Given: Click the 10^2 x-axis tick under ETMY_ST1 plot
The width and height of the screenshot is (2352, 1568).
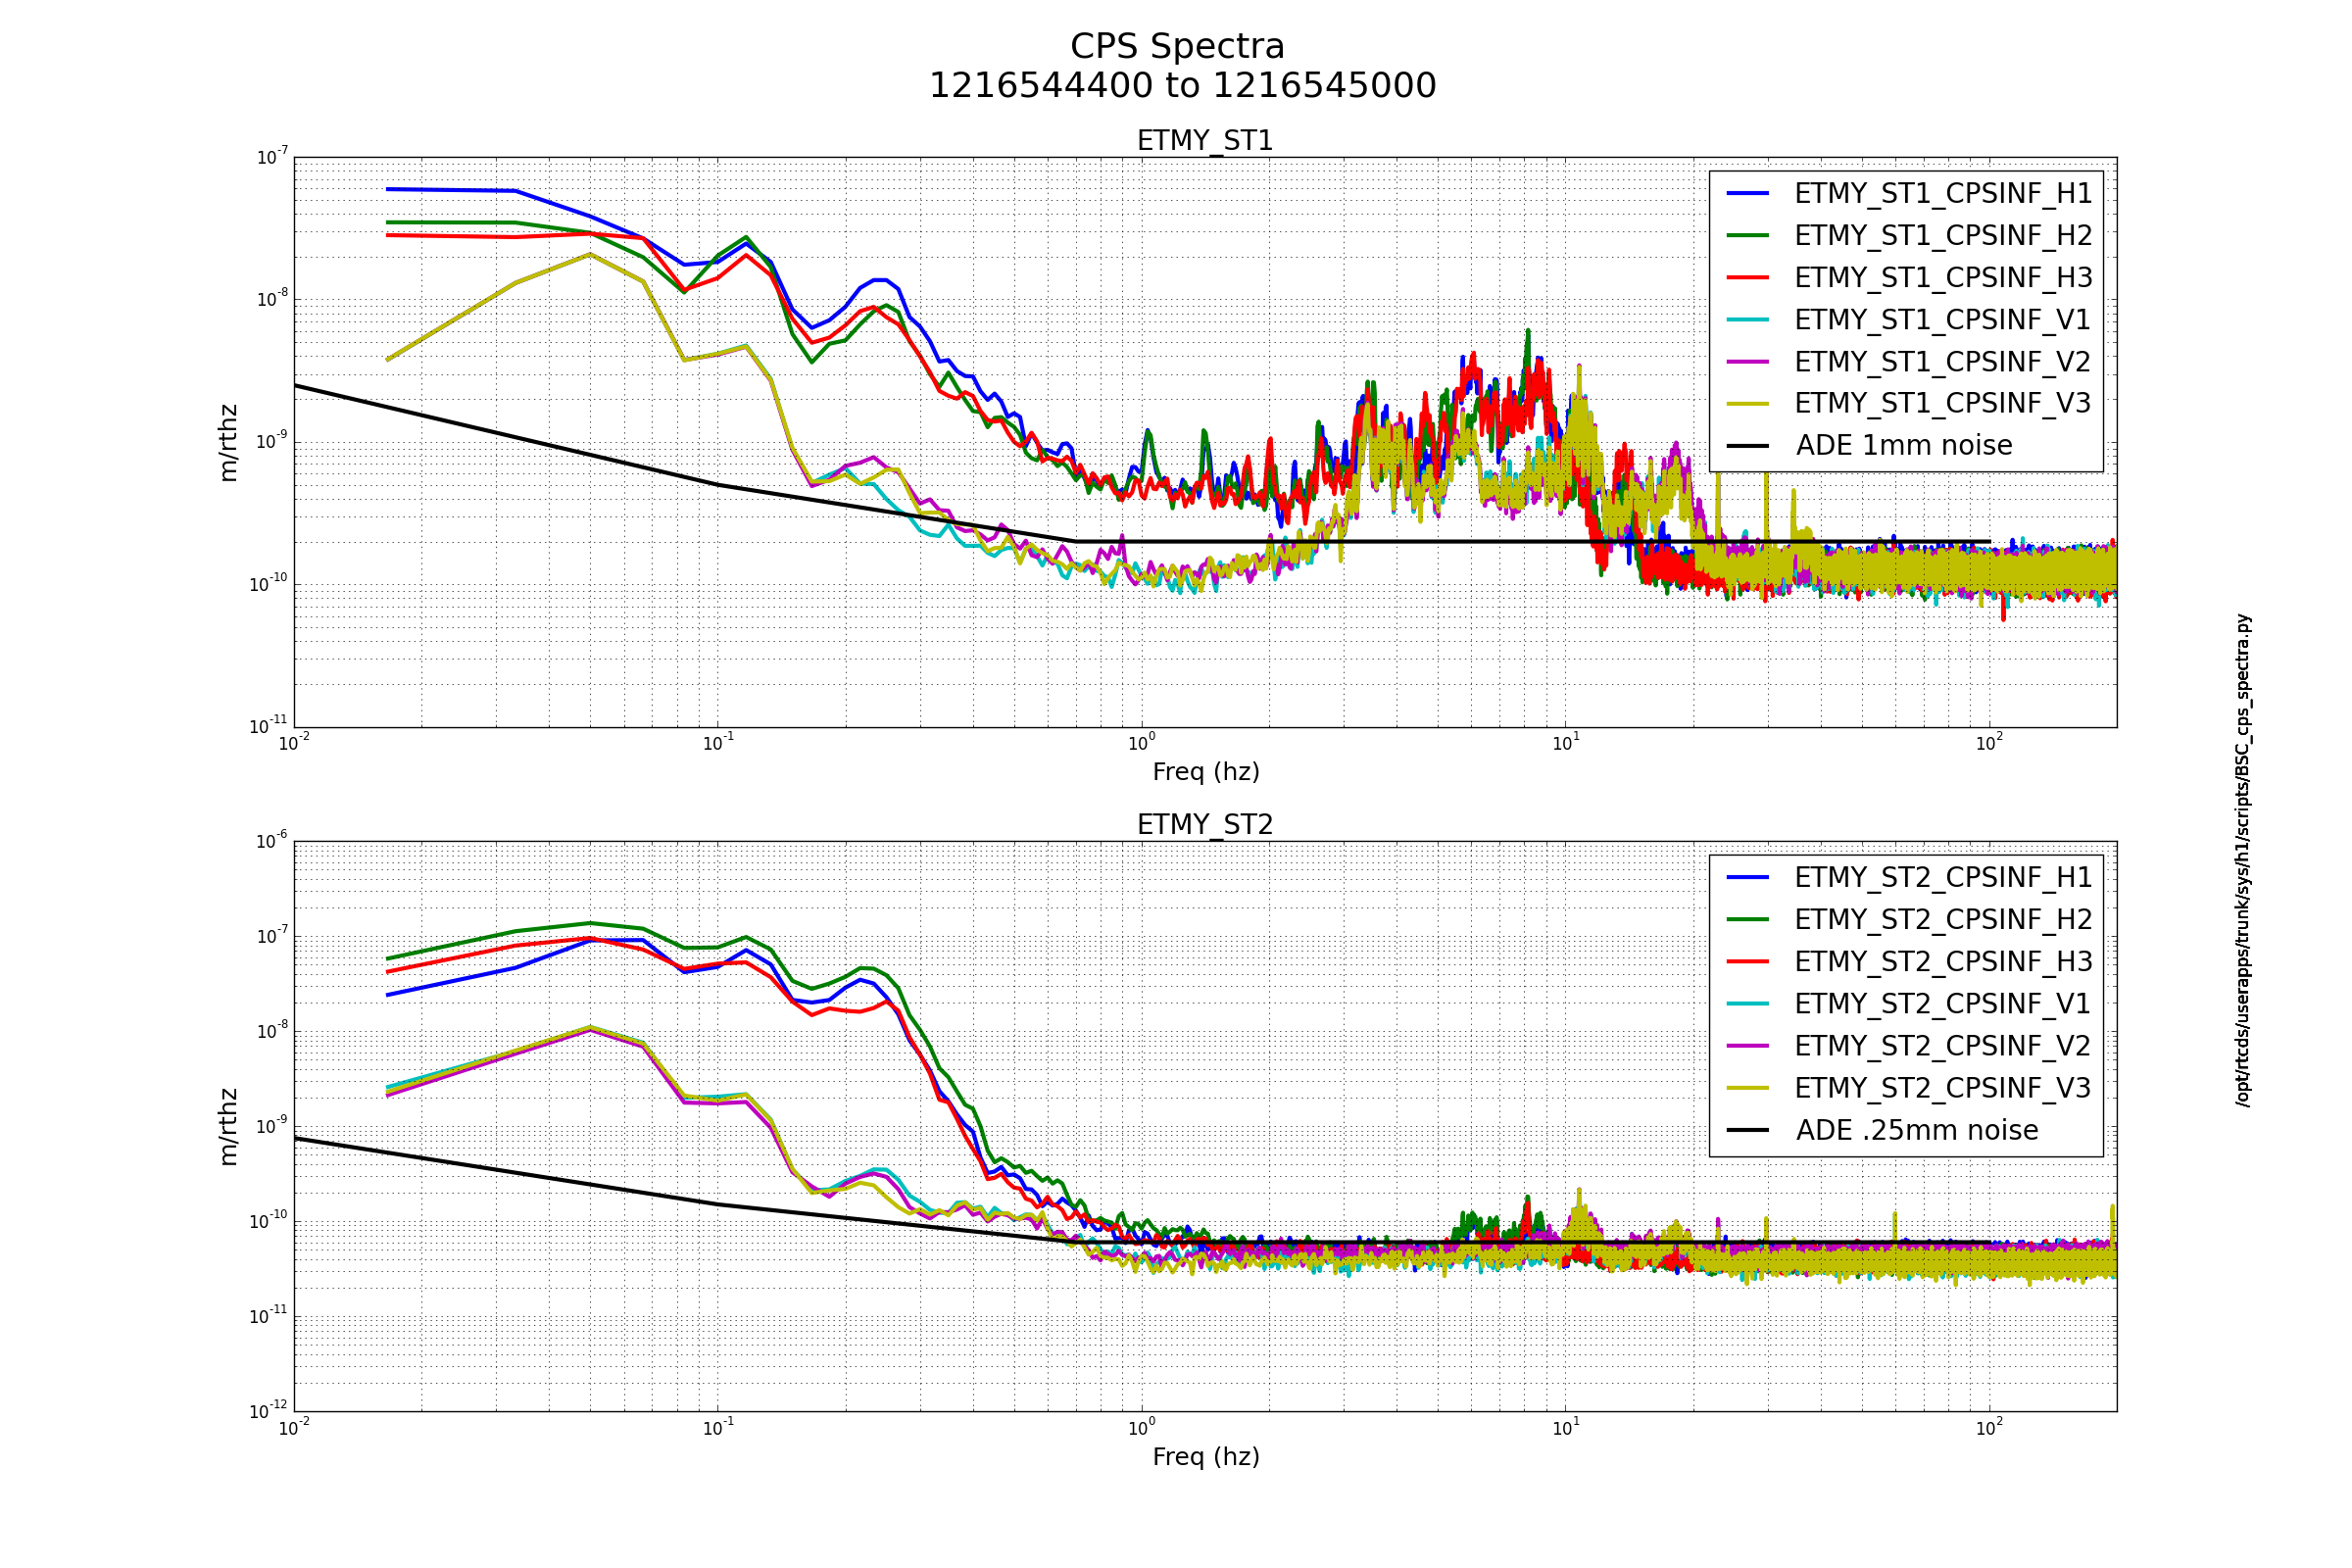Looking at the screenshot, I should pos(1989,742).
